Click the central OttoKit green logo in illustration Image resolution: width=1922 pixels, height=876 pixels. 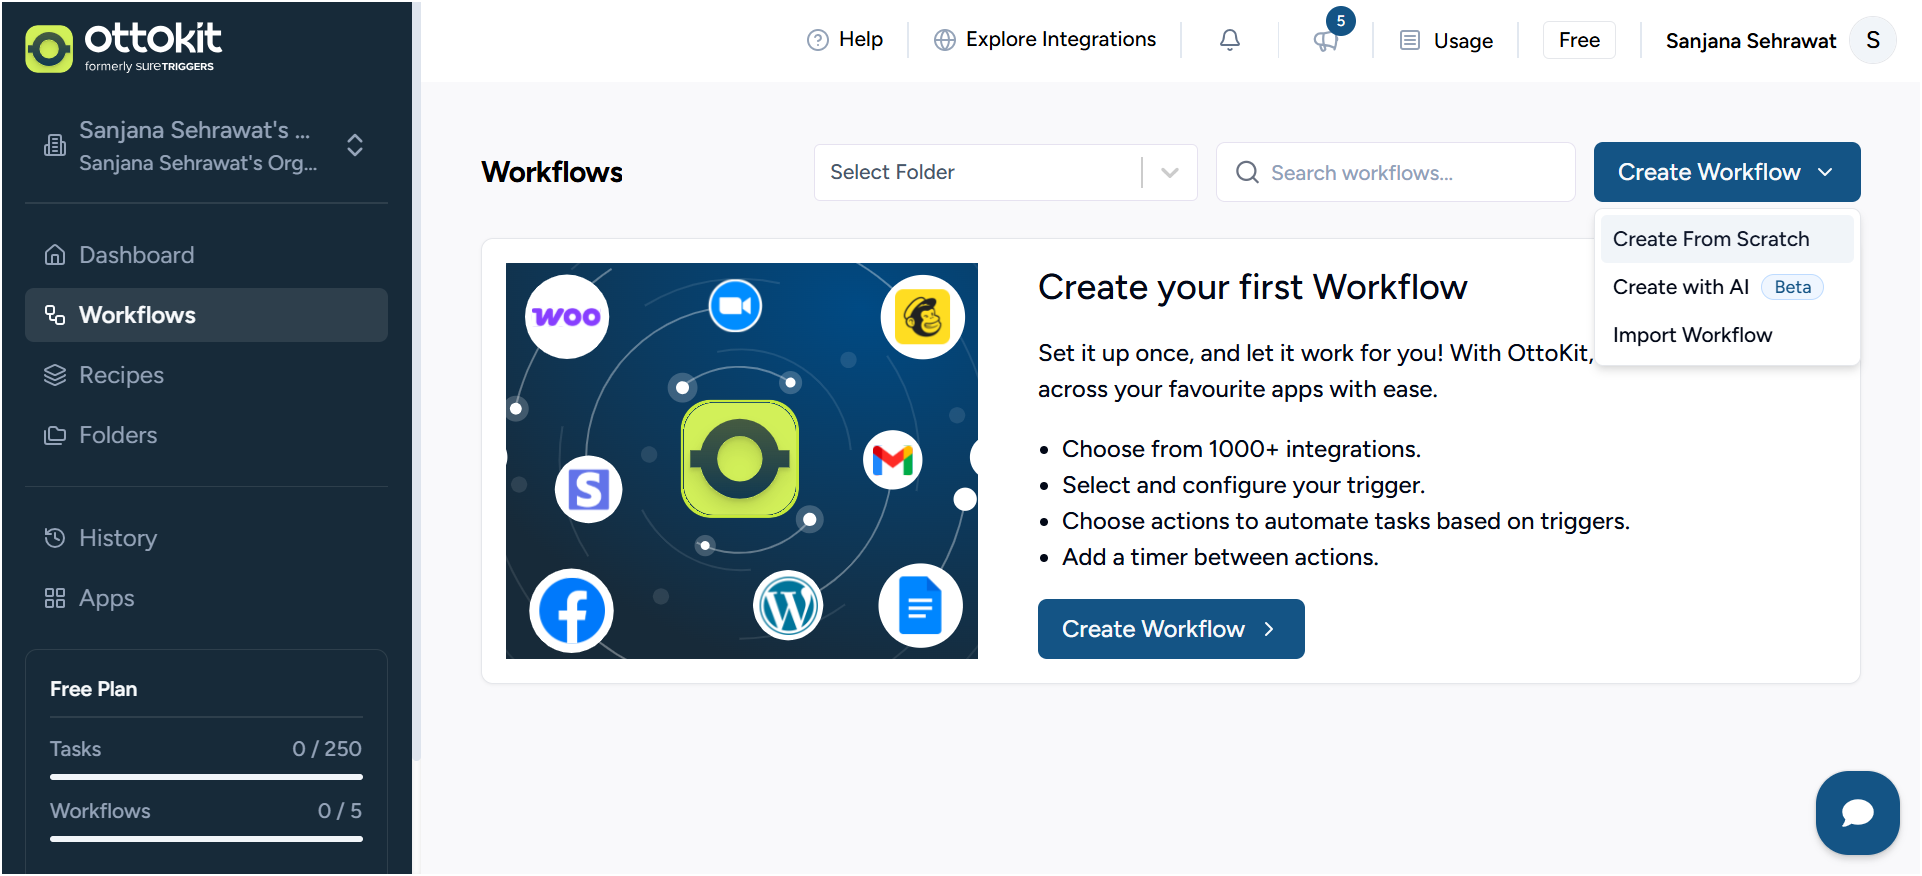[740, 459]
